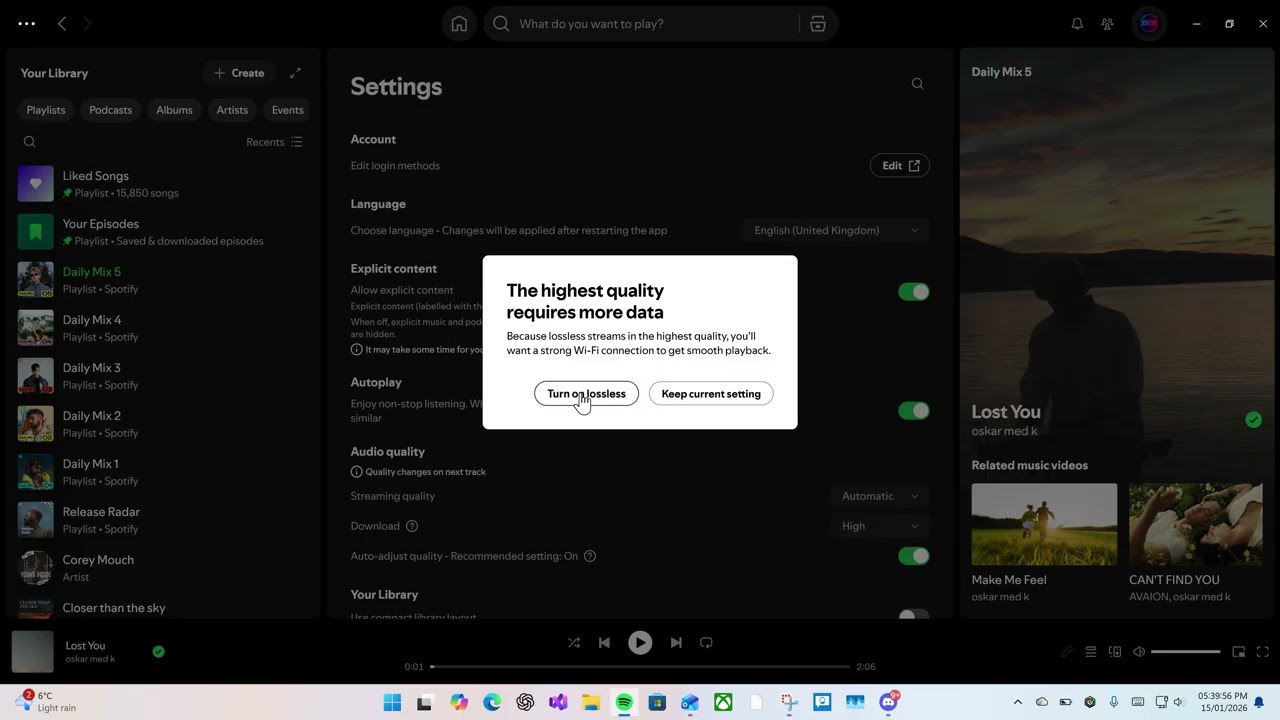Open the profile avatar menu

coord(1149,24)
